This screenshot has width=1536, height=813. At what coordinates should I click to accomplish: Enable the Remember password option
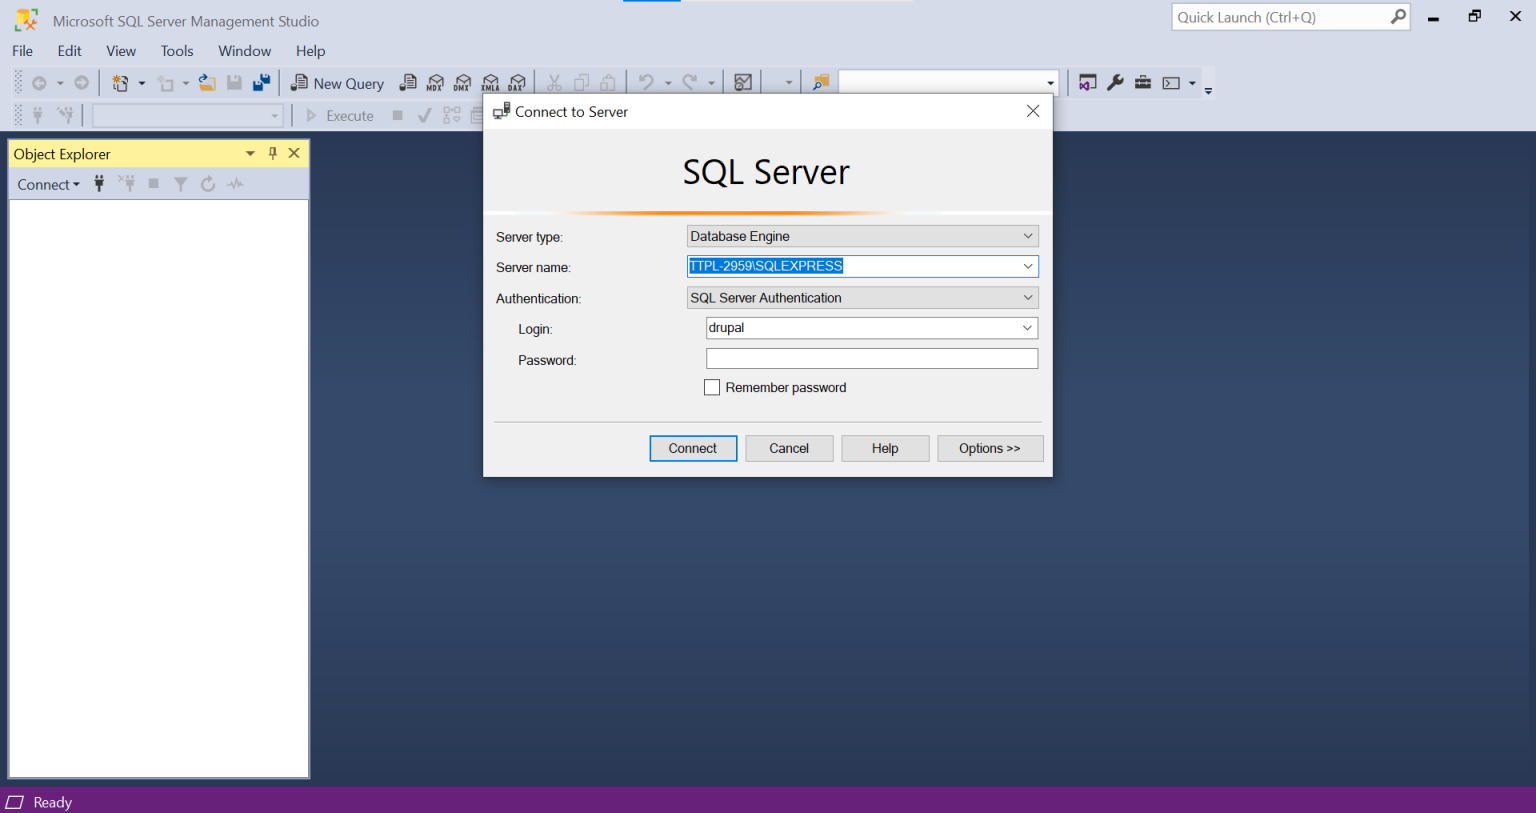712,387
